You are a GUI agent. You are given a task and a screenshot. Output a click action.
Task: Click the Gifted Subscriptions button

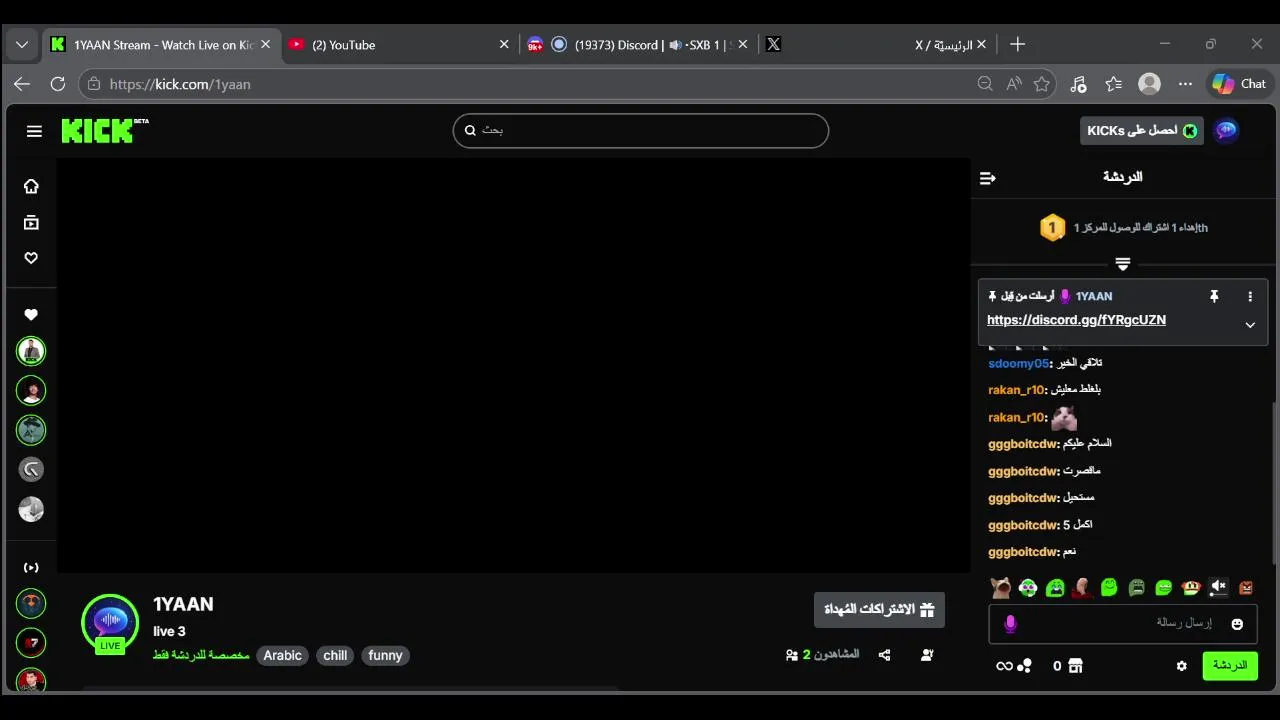[x=879, y=609]
